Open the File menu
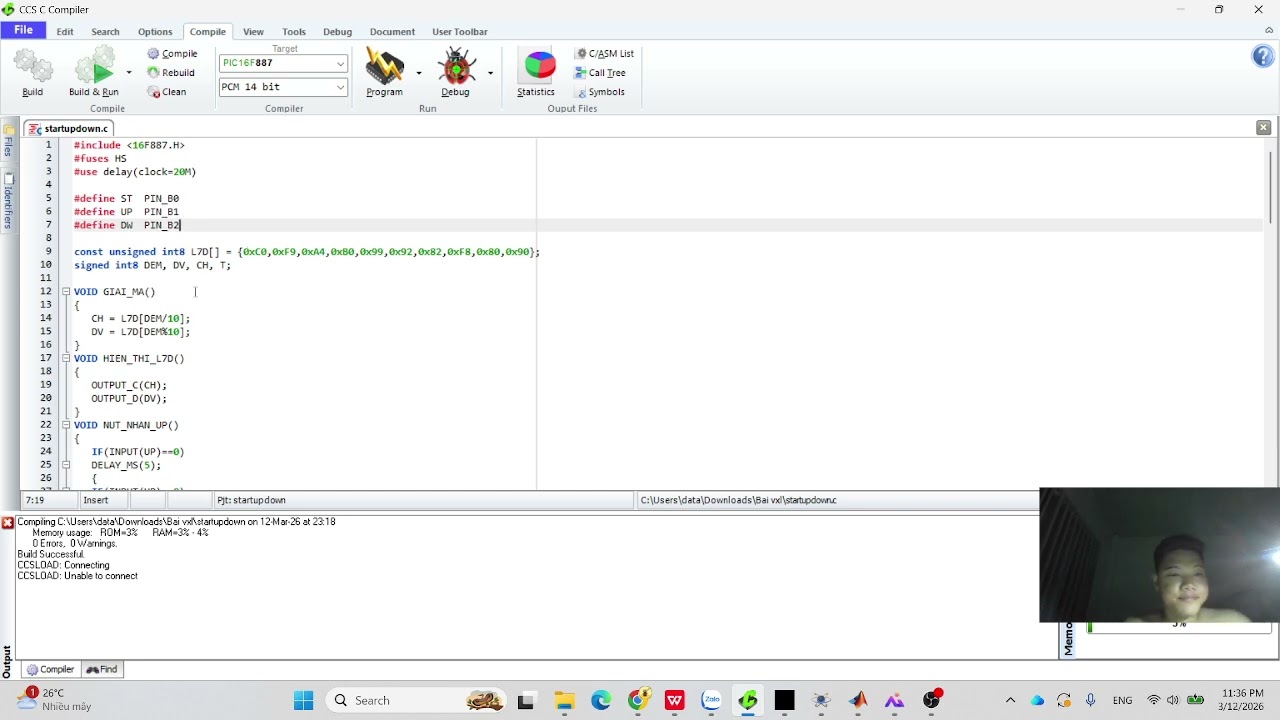The width and height of the screenshot is (1280, 720). [x=23, y=31]
